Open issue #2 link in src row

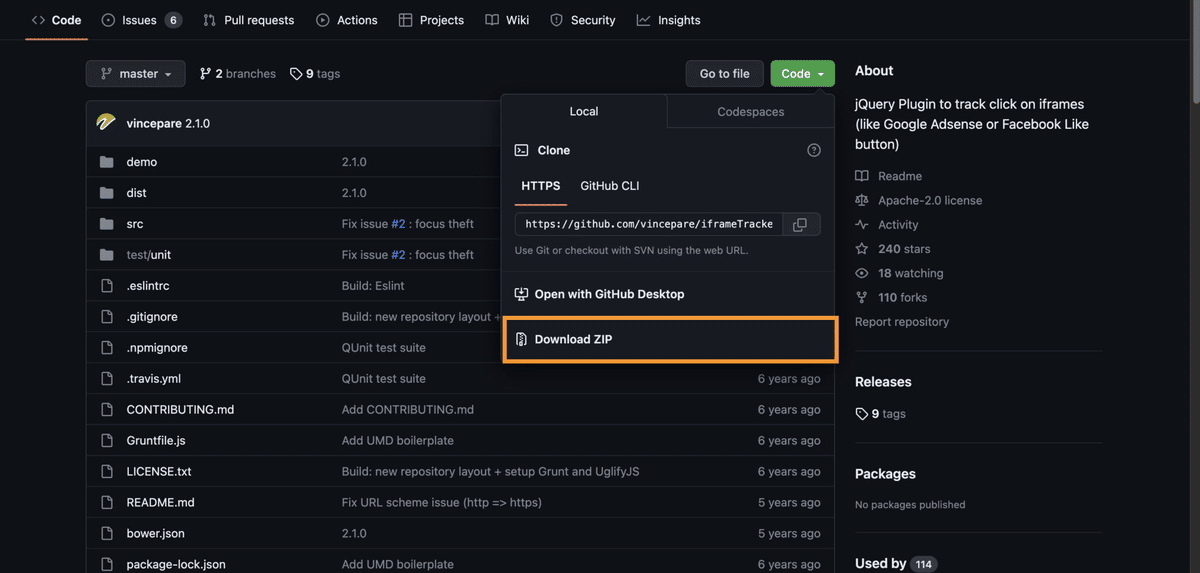pyautogui.click(x=398, y=224)
